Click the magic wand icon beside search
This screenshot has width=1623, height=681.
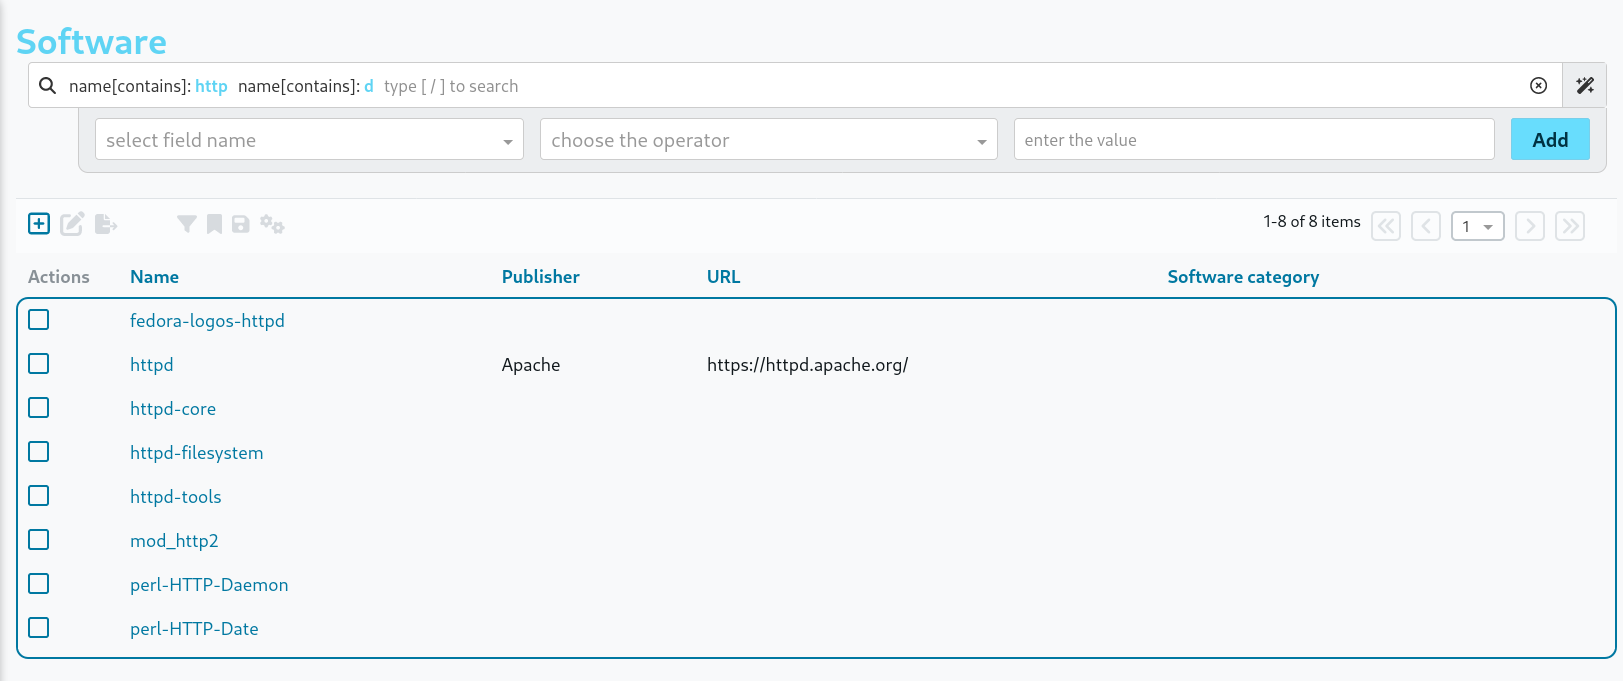(1585, 86)
